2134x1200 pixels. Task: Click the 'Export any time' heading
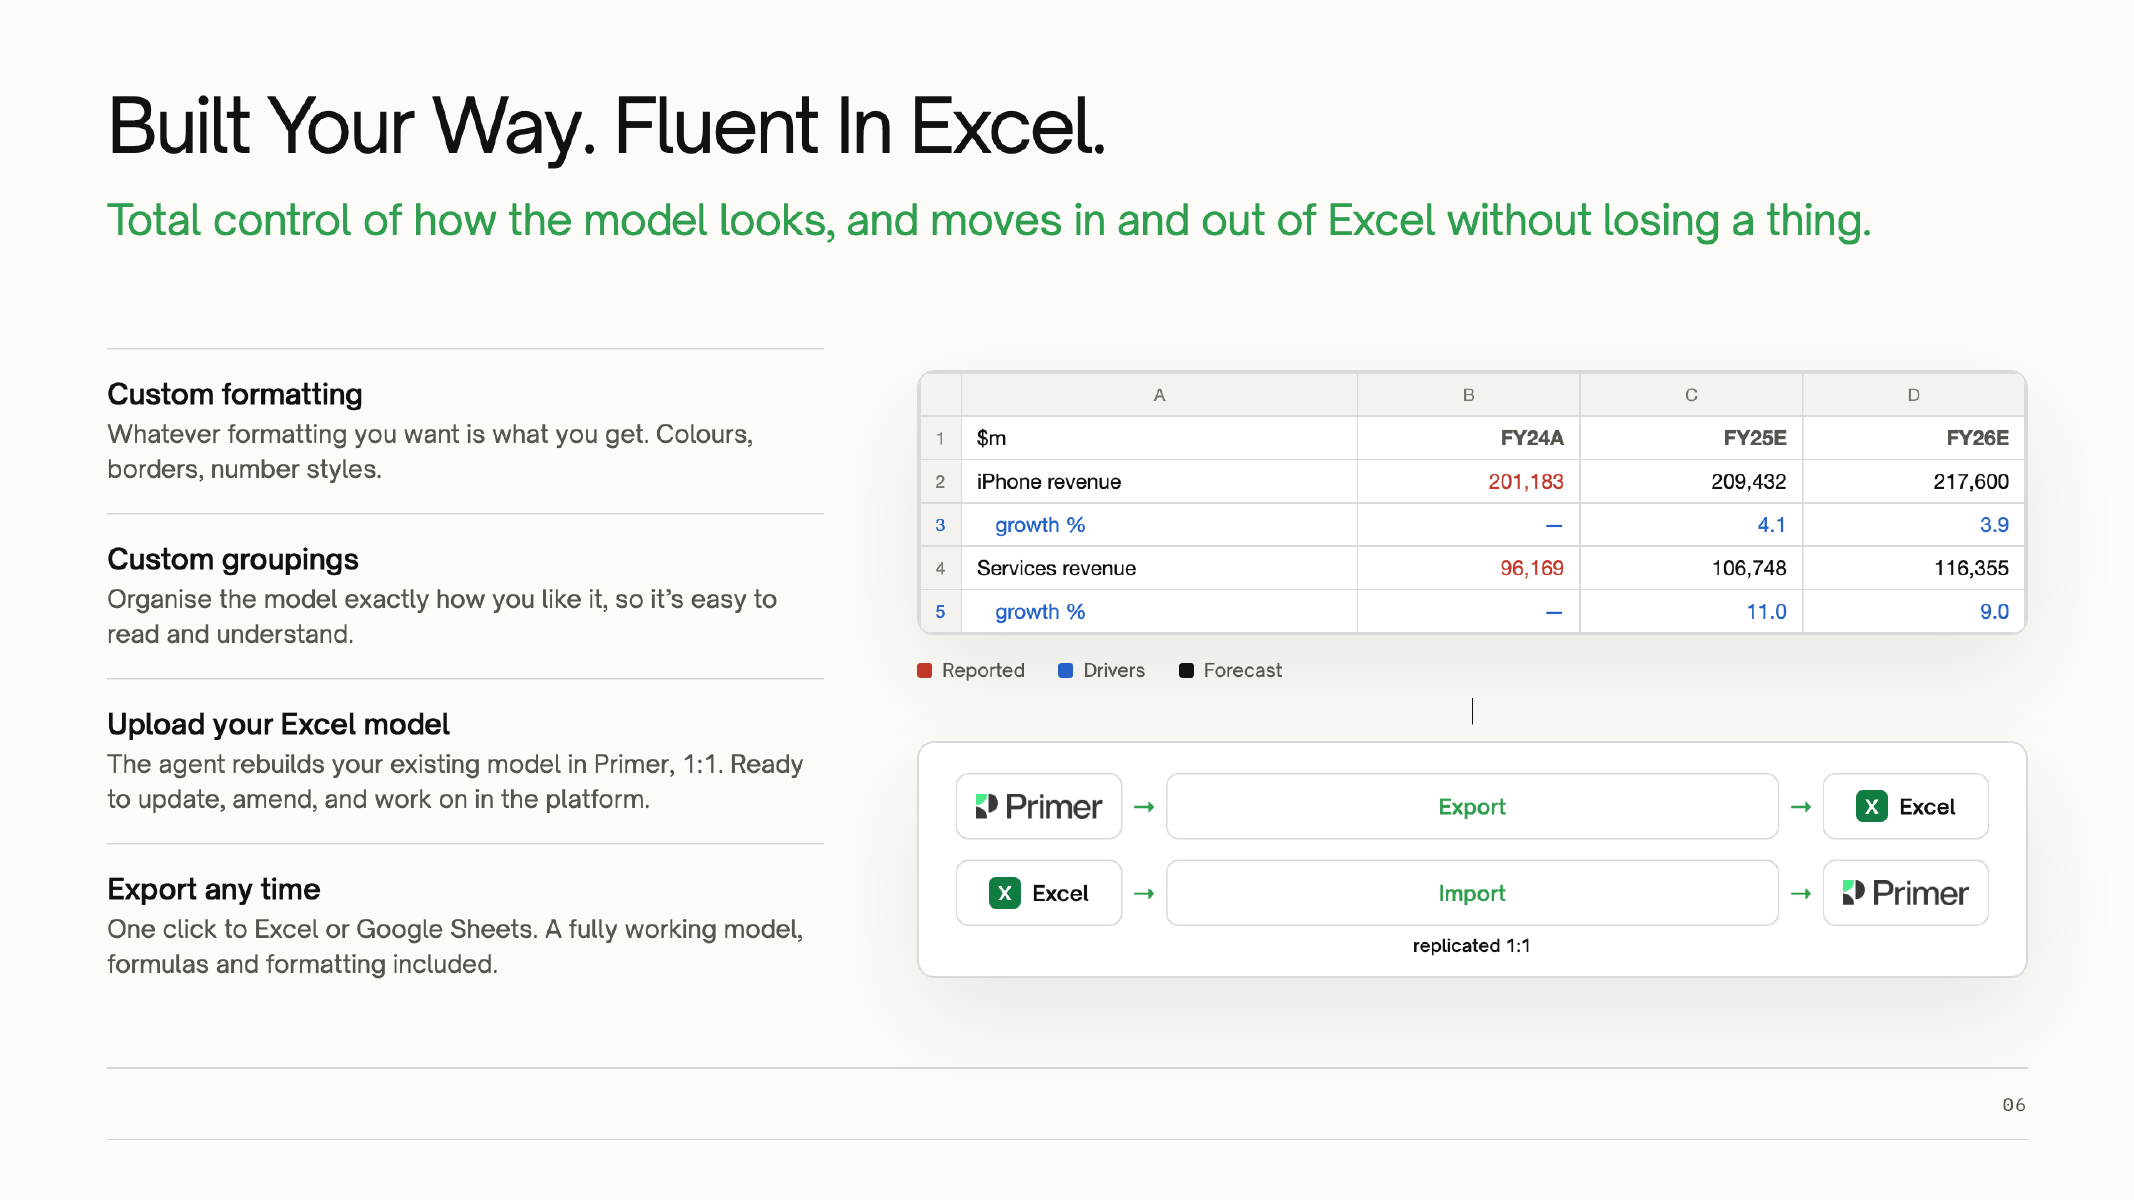(x=214, y=889)
